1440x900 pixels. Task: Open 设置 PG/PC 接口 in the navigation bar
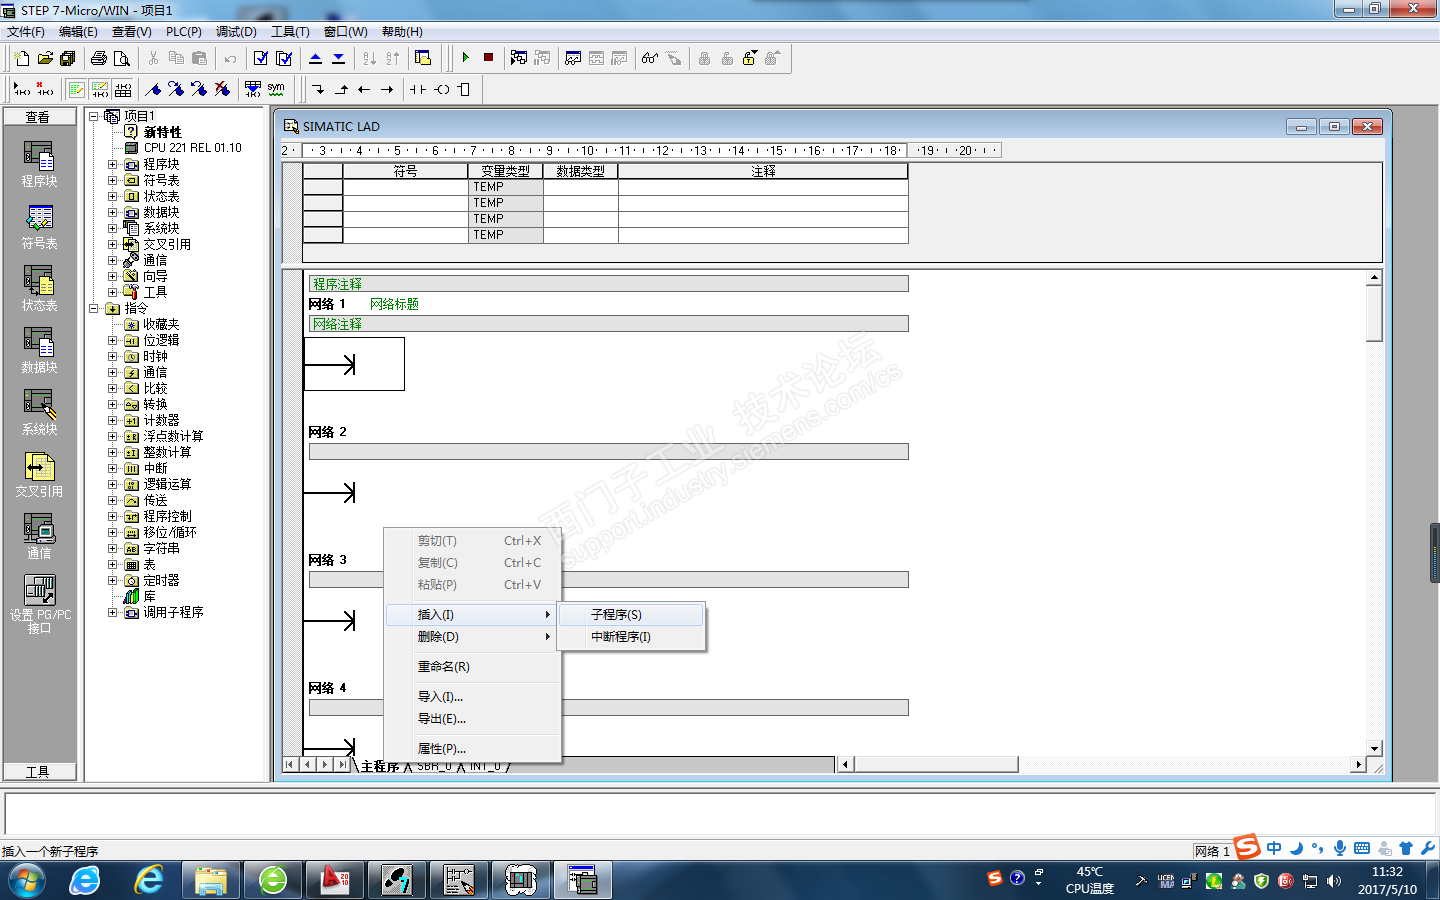tap(40, 604)
